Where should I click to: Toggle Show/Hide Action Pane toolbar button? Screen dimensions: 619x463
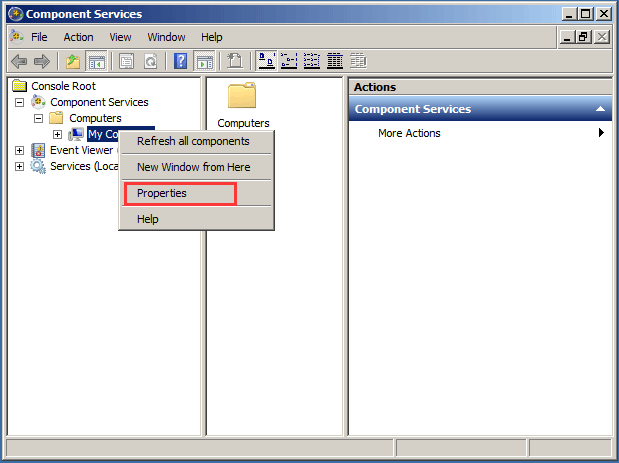pos(204,61)
